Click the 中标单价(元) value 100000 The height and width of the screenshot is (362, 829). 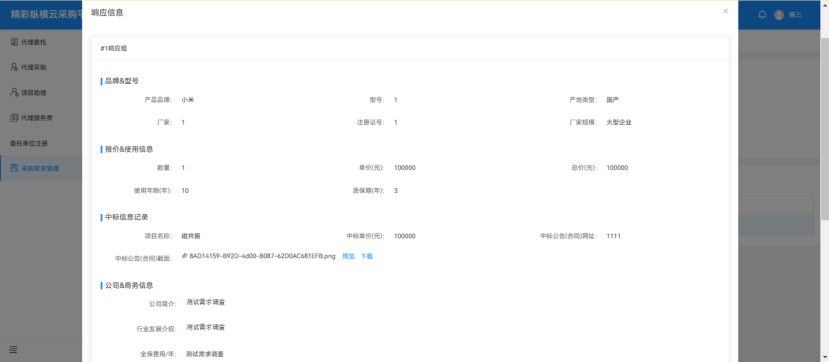click(404, 236)
